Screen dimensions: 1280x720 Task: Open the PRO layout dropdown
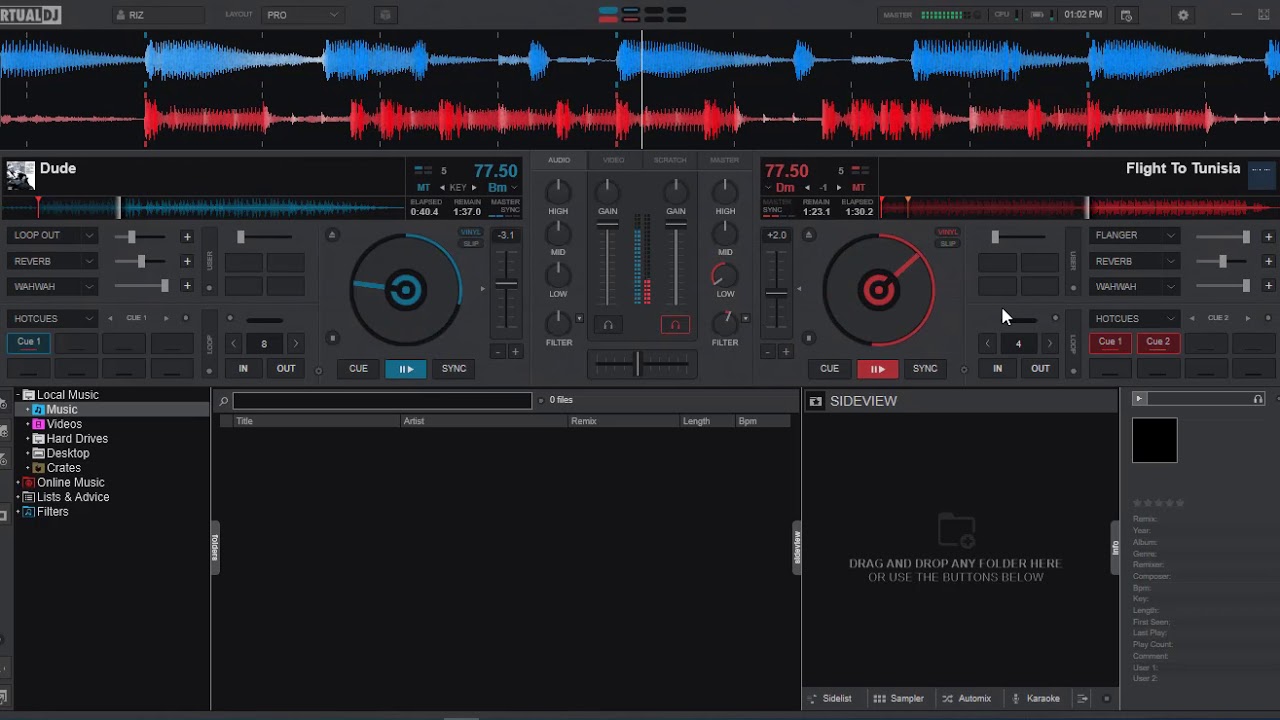click(302, 15)
